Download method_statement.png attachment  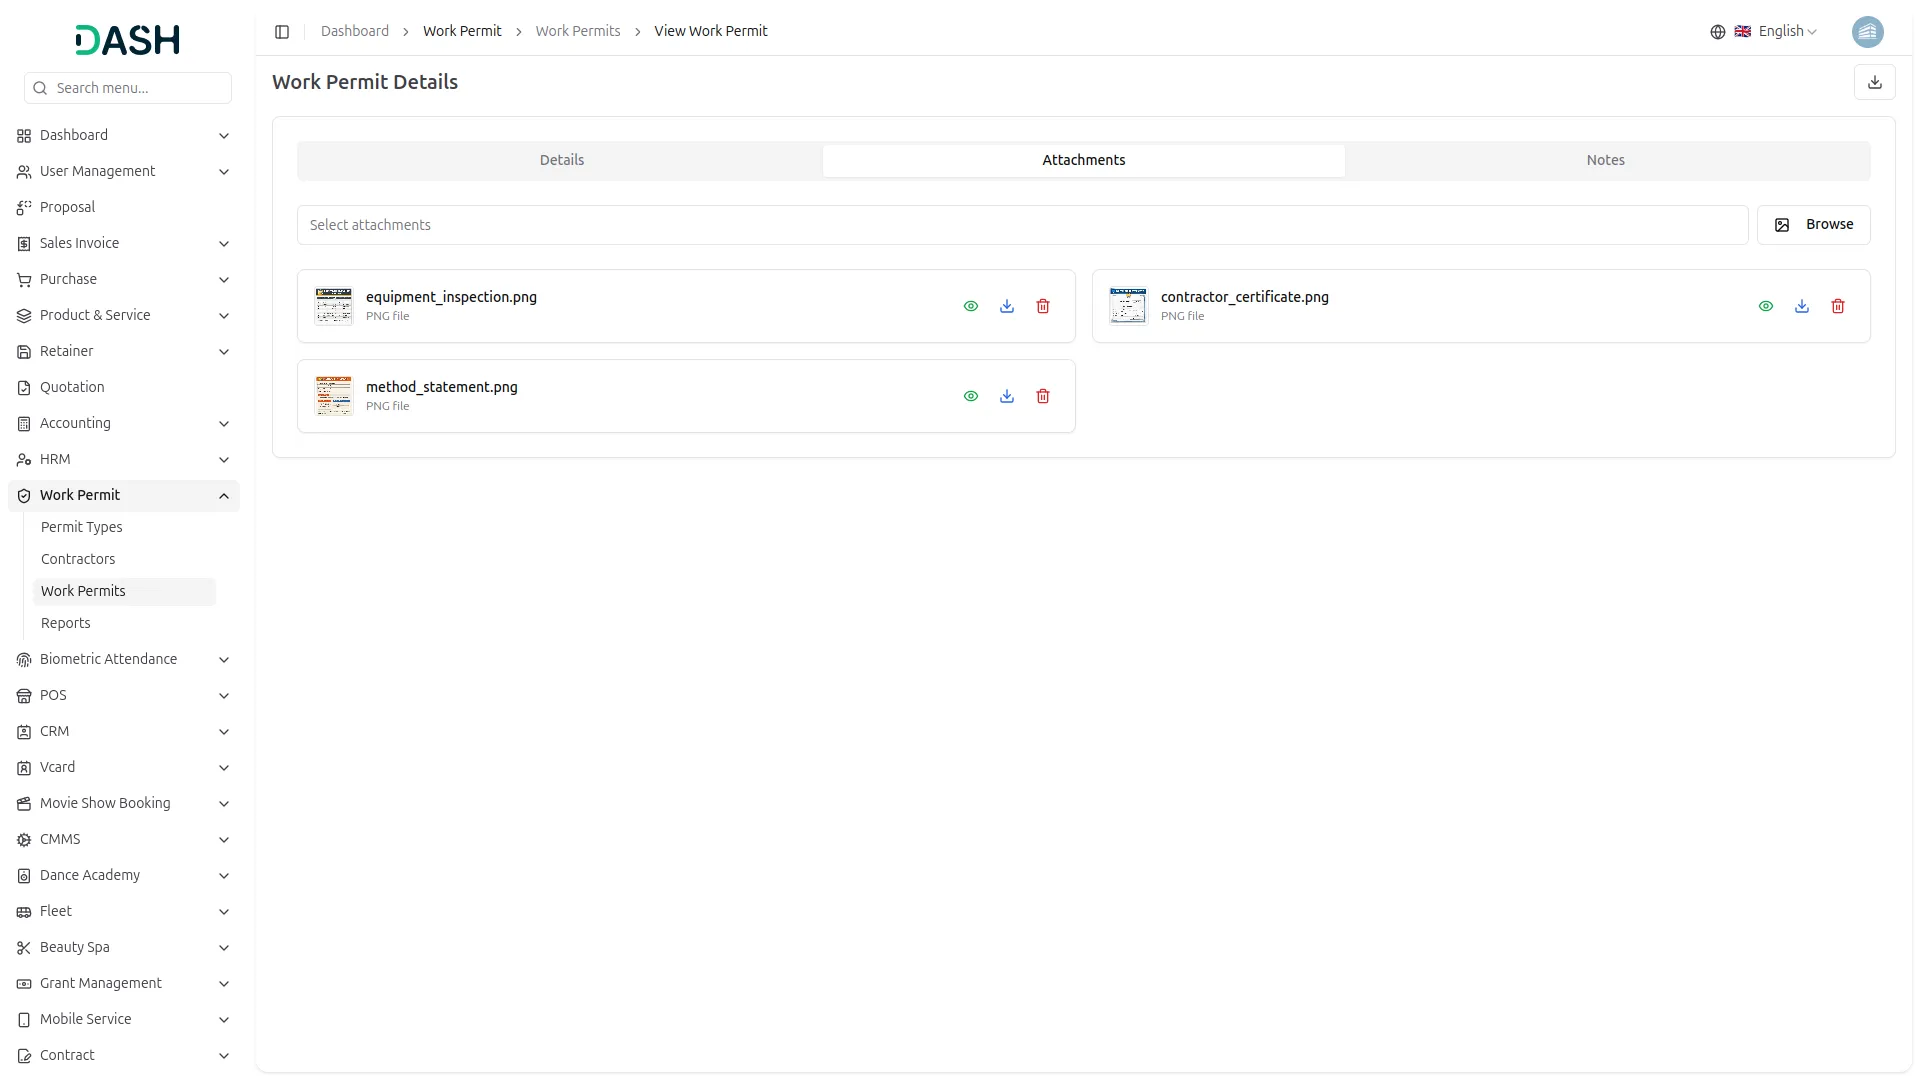[x=1007, y=396]
